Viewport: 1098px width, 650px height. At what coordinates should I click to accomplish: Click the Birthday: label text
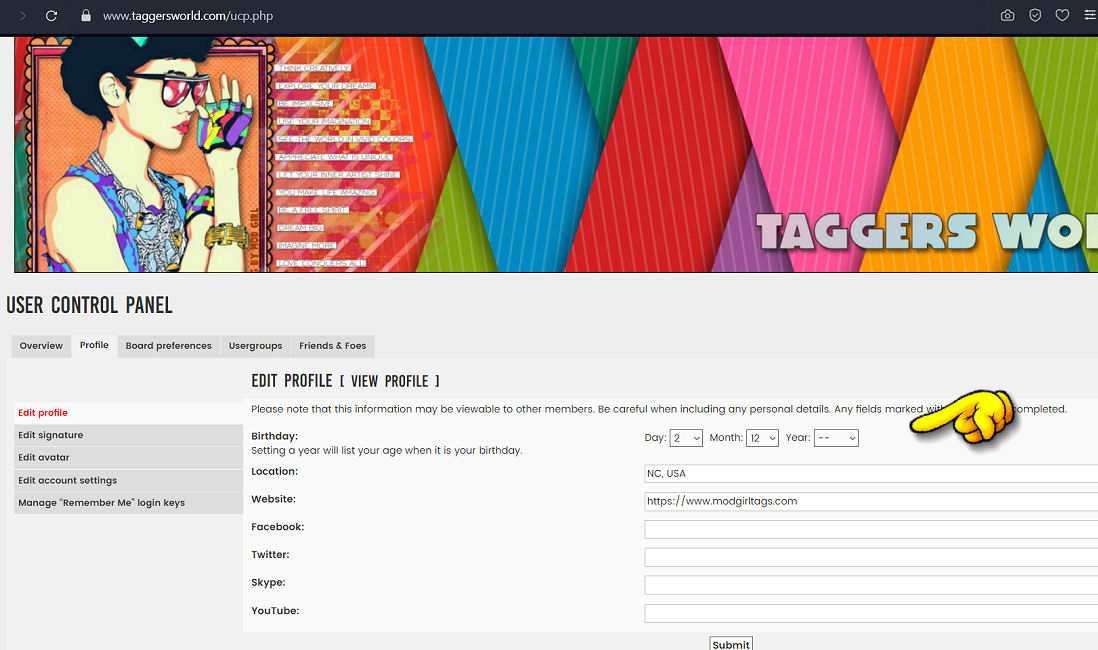coord(274,436)
